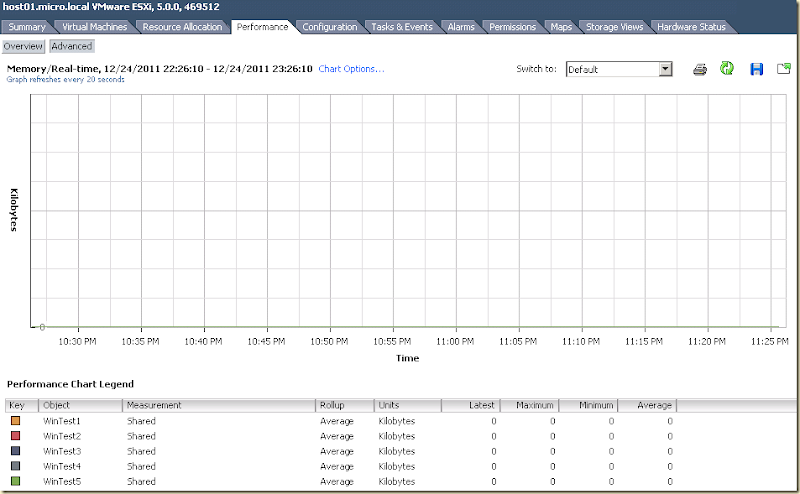Sort legend by Object column header
The height and width of the screenshot is (494, 800).
tap(81, 405)
